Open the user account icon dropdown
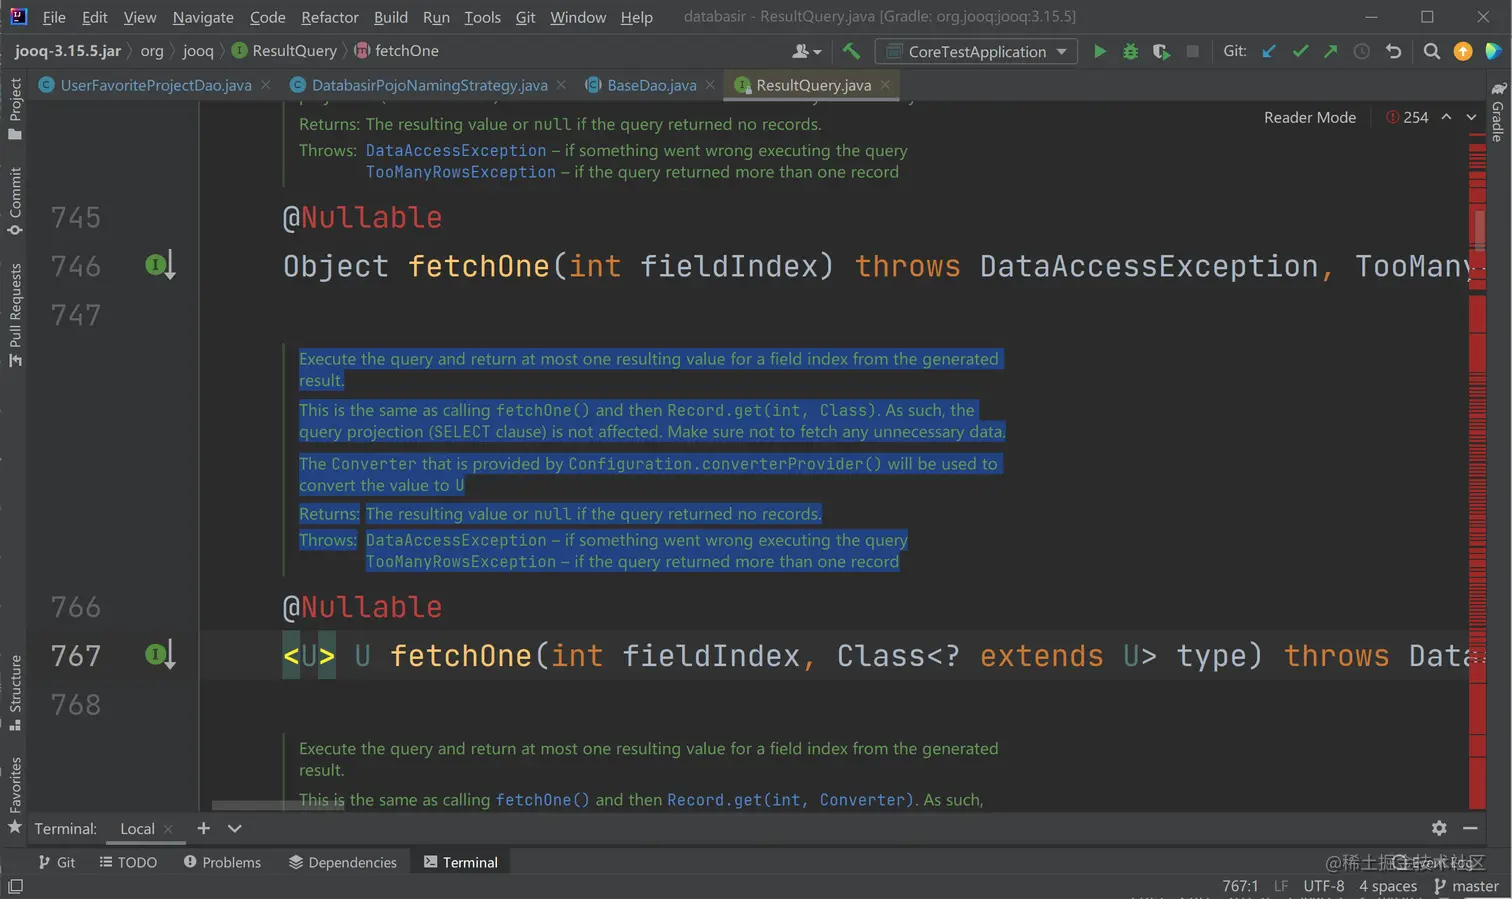This screenshot has height=899, width=1512. tap(807, 51)
